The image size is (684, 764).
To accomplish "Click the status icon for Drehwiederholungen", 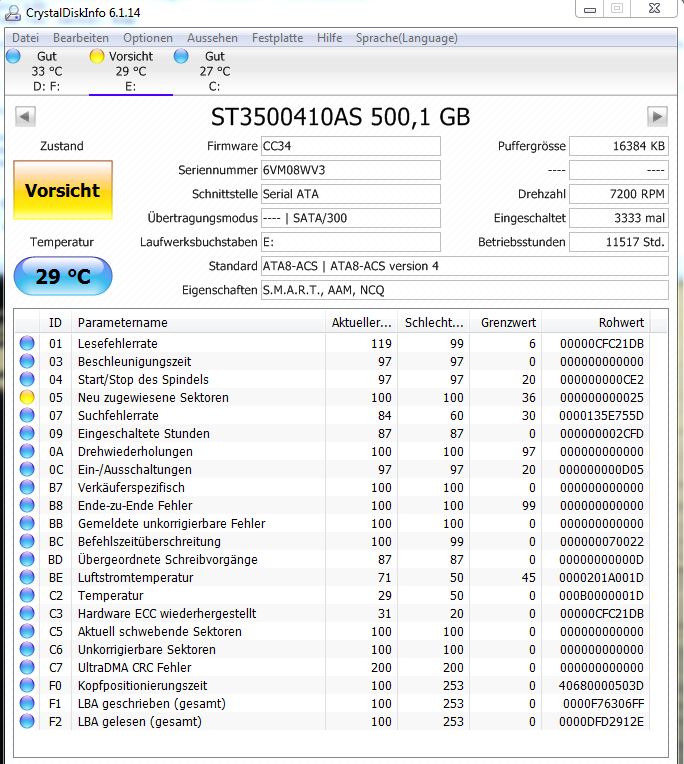I will pos(27,451).
